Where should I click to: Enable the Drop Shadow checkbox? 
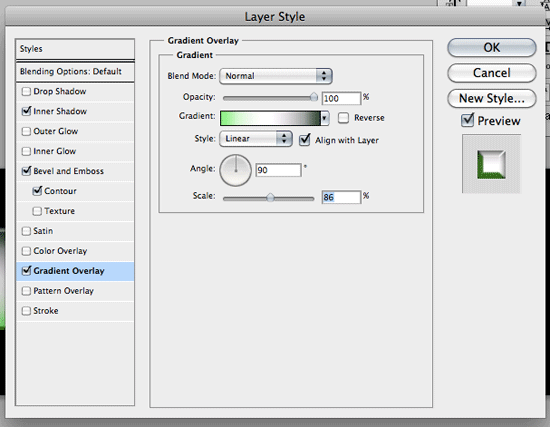click(26, 92)
